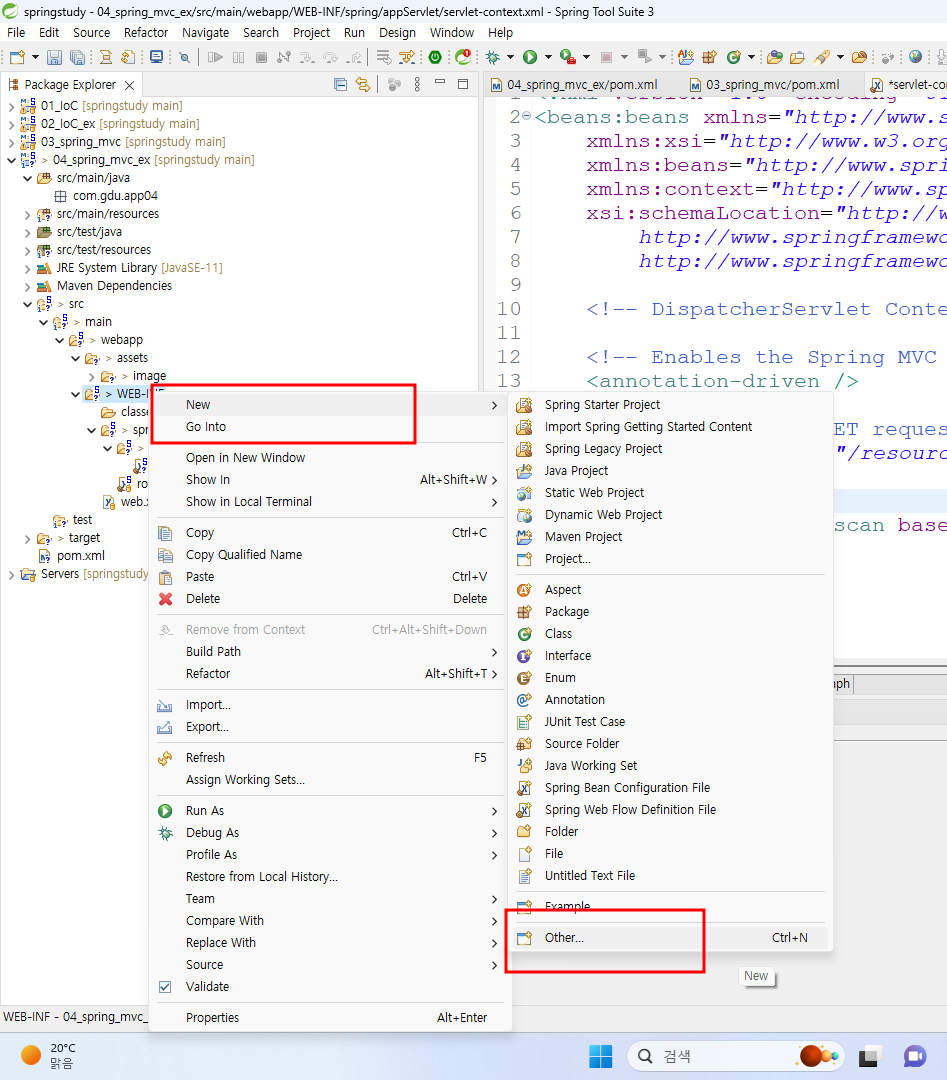Click the Open Console monitor toolbar icon
Screen dimensions: 947x1080
(x=156, y=57)
